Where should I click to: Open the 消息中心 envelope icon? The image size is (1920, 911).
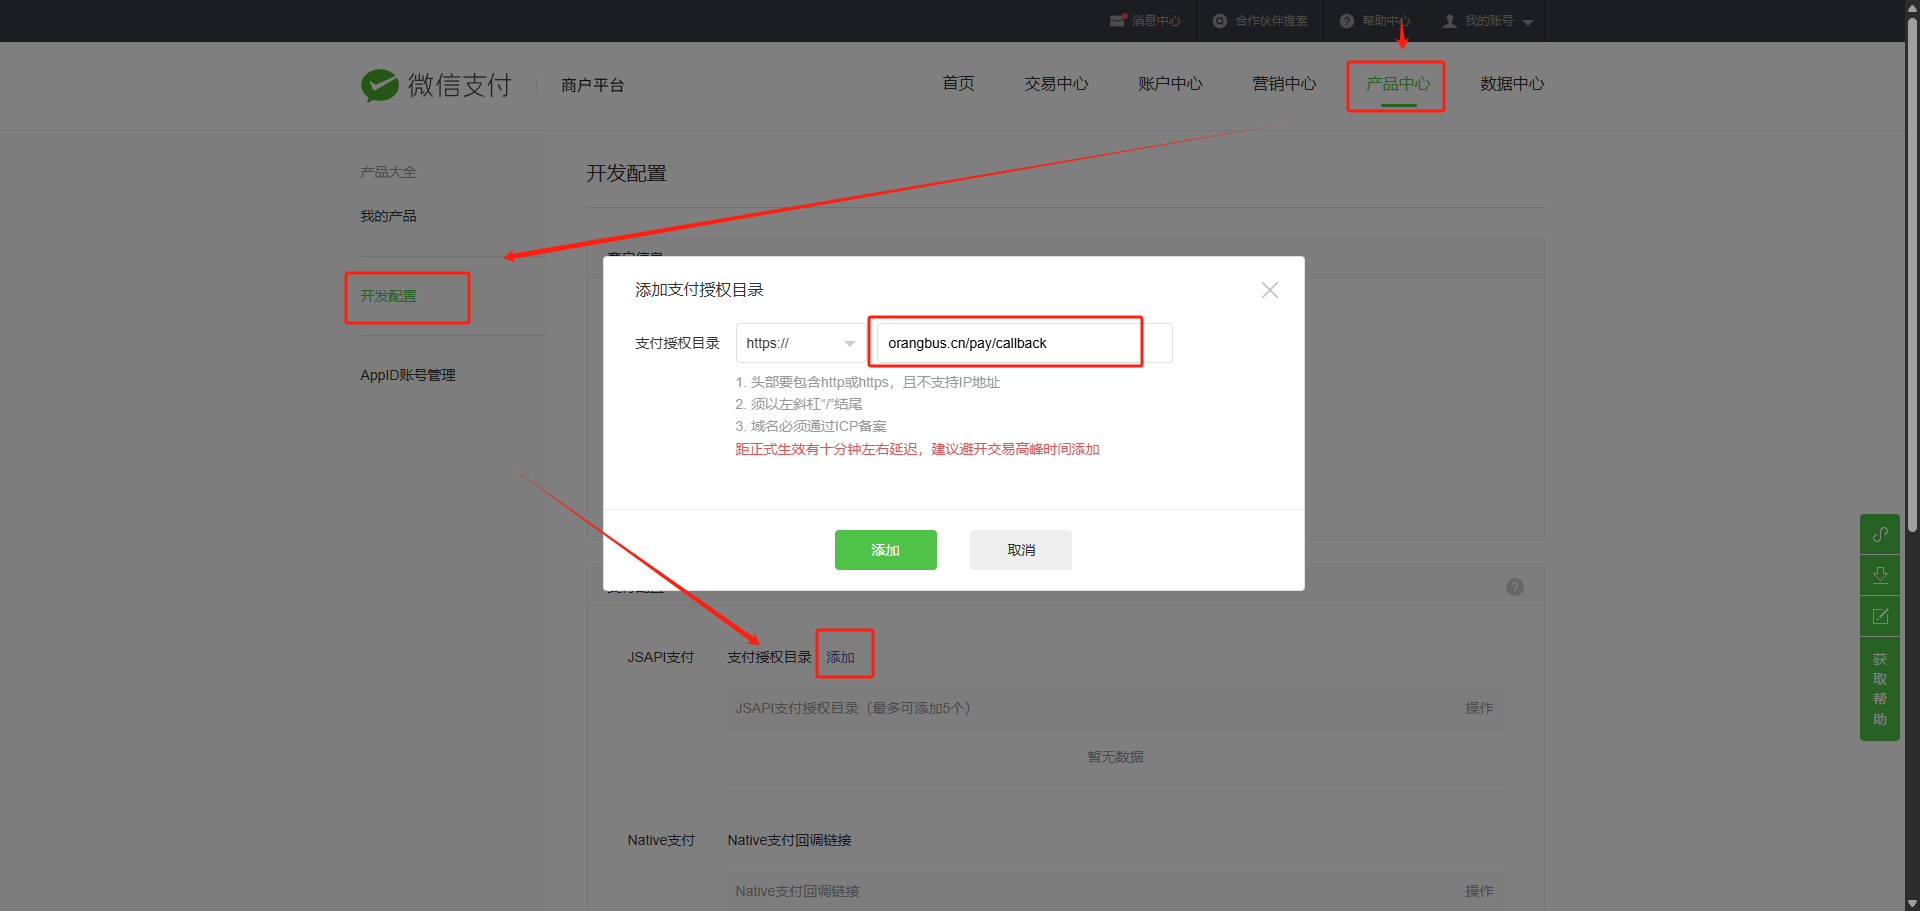pyautogui.click(x=1118, y=21)
